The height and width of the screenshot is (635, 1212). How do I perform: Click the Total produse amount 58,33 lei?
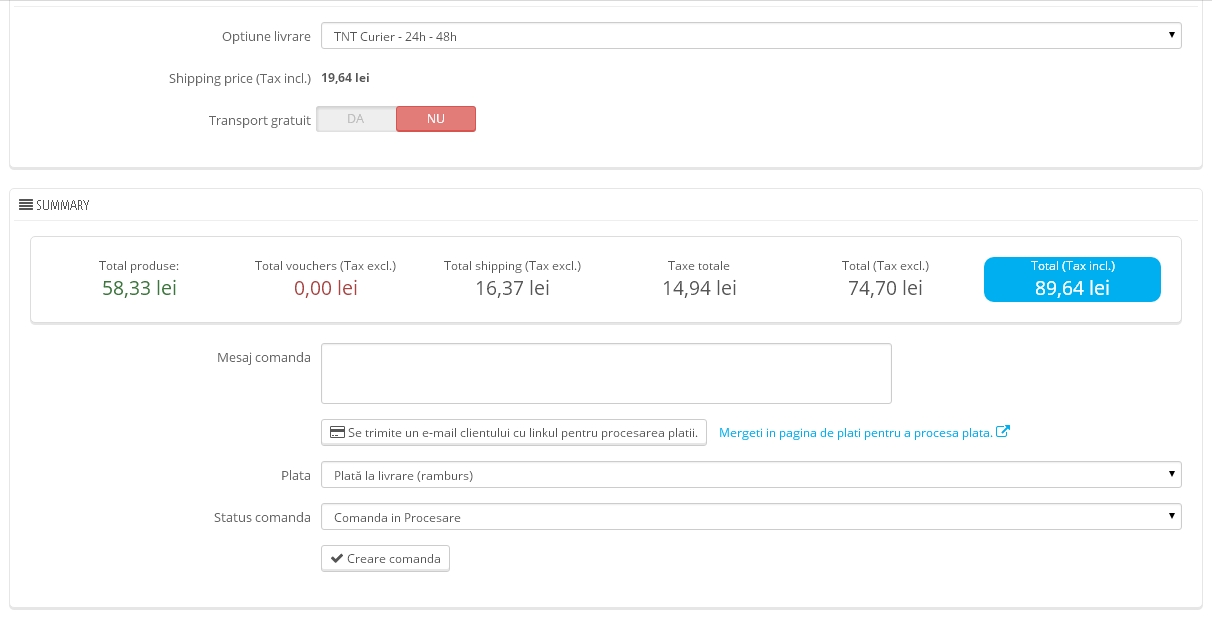pyautogui.click(x=139, y=288)
